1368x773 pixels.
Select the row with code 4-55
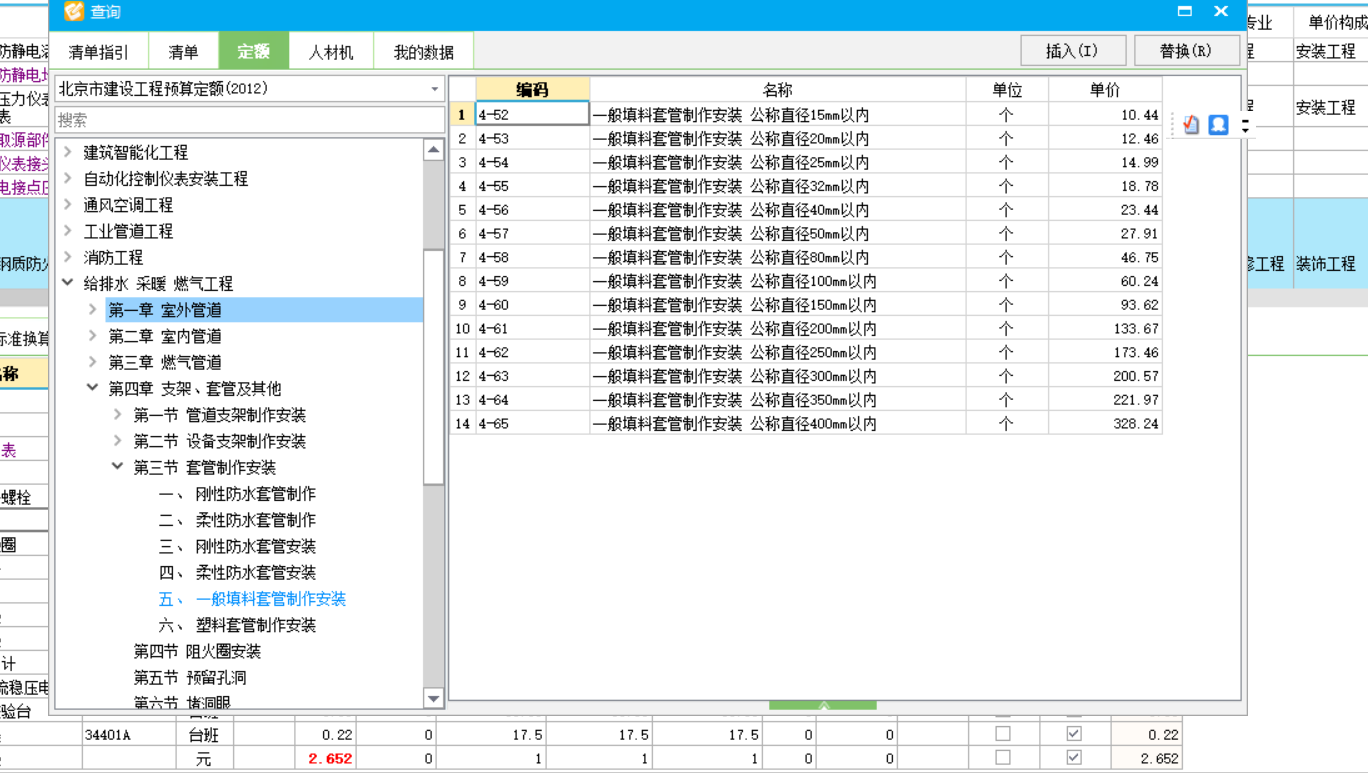point(806,186)
